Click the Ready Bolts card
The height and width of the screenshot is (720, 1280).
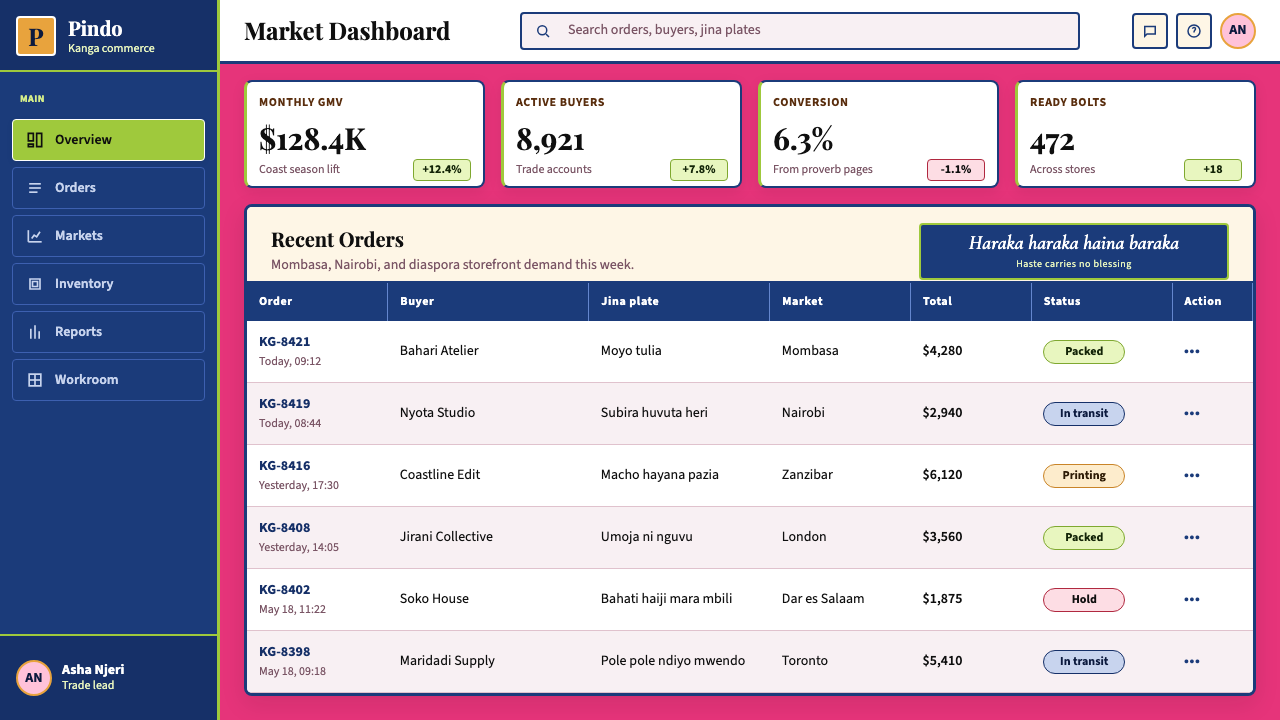point(1135,134)
